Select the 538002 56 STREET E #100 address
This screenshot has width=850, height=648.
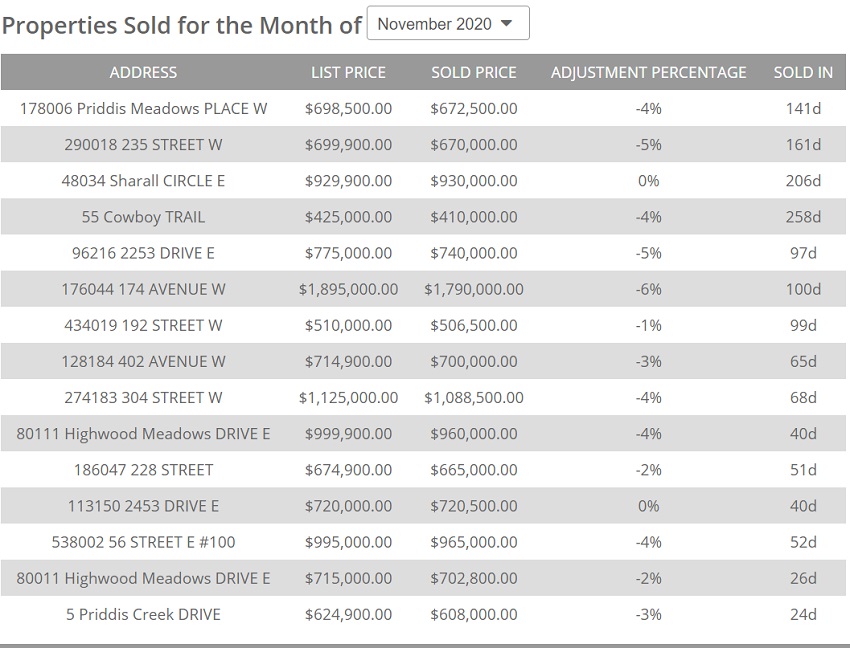(x=143, y=542)
